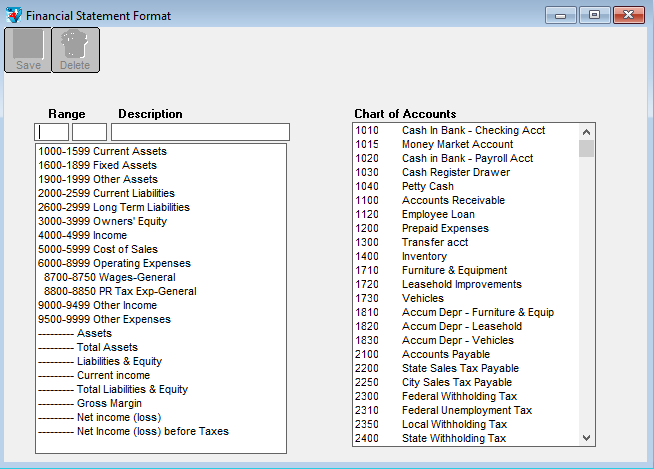Select 8700-8750 Wages-General sub-range
This screenshot has height=469, width=654.
[x=109, y=277]
